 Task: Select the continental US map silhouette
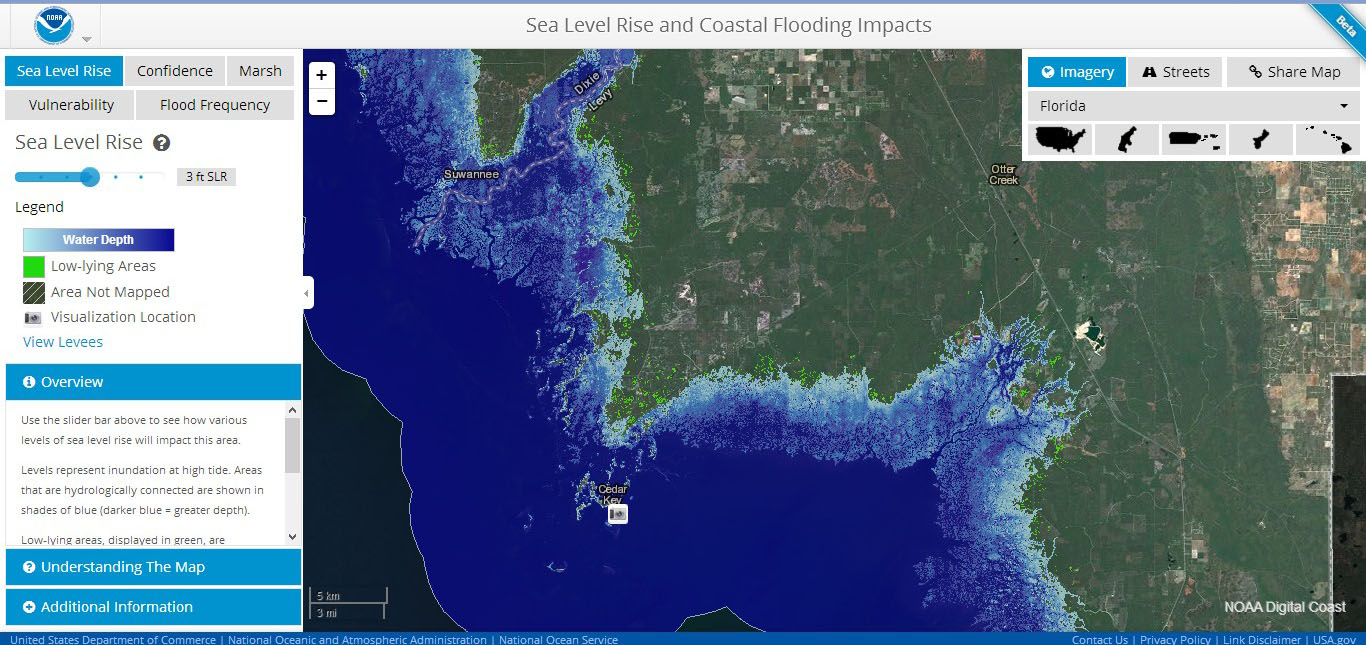(1059, 139)
